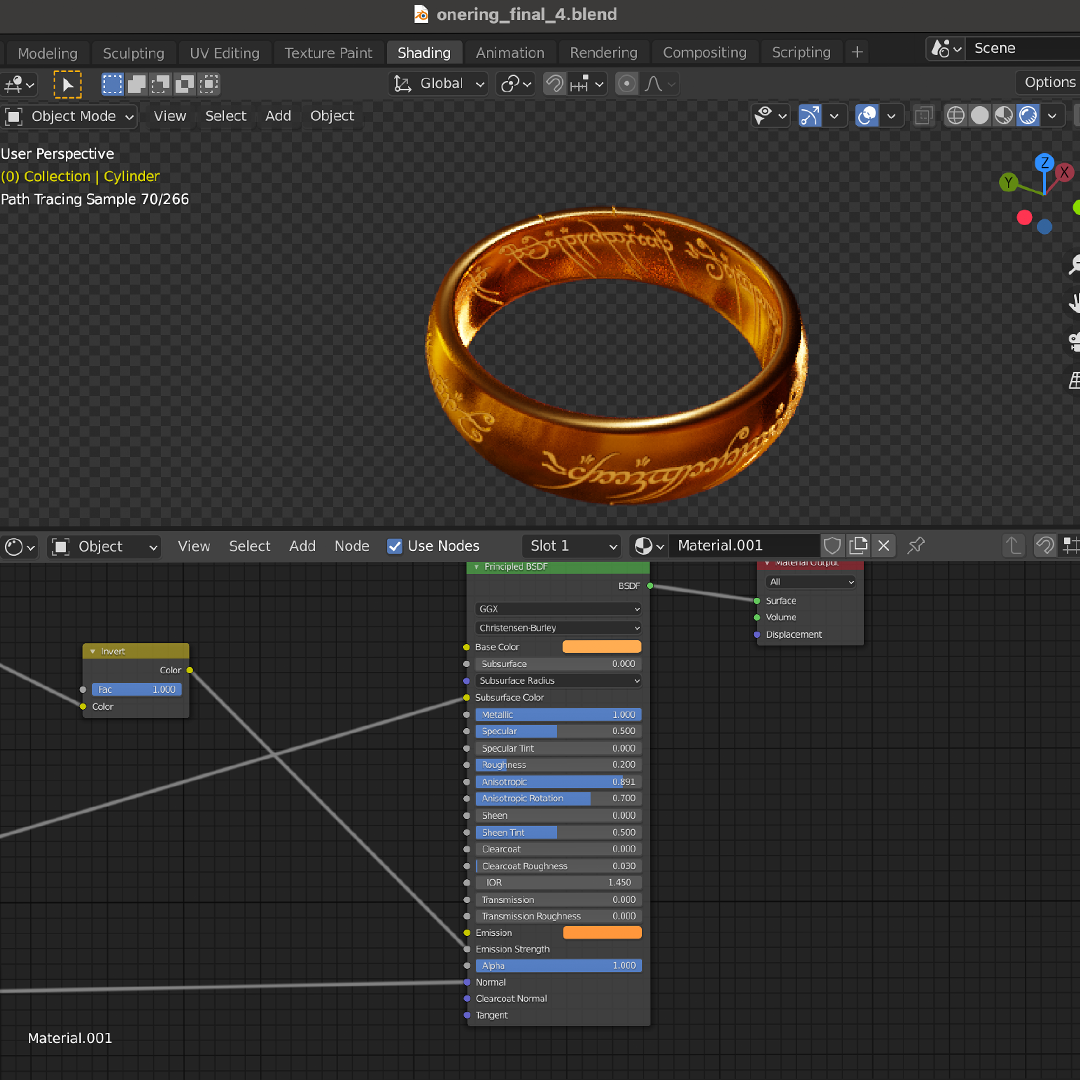Choose set new selection mode icon
This screenshot has width=1080, height=1080.
point(112,84)
